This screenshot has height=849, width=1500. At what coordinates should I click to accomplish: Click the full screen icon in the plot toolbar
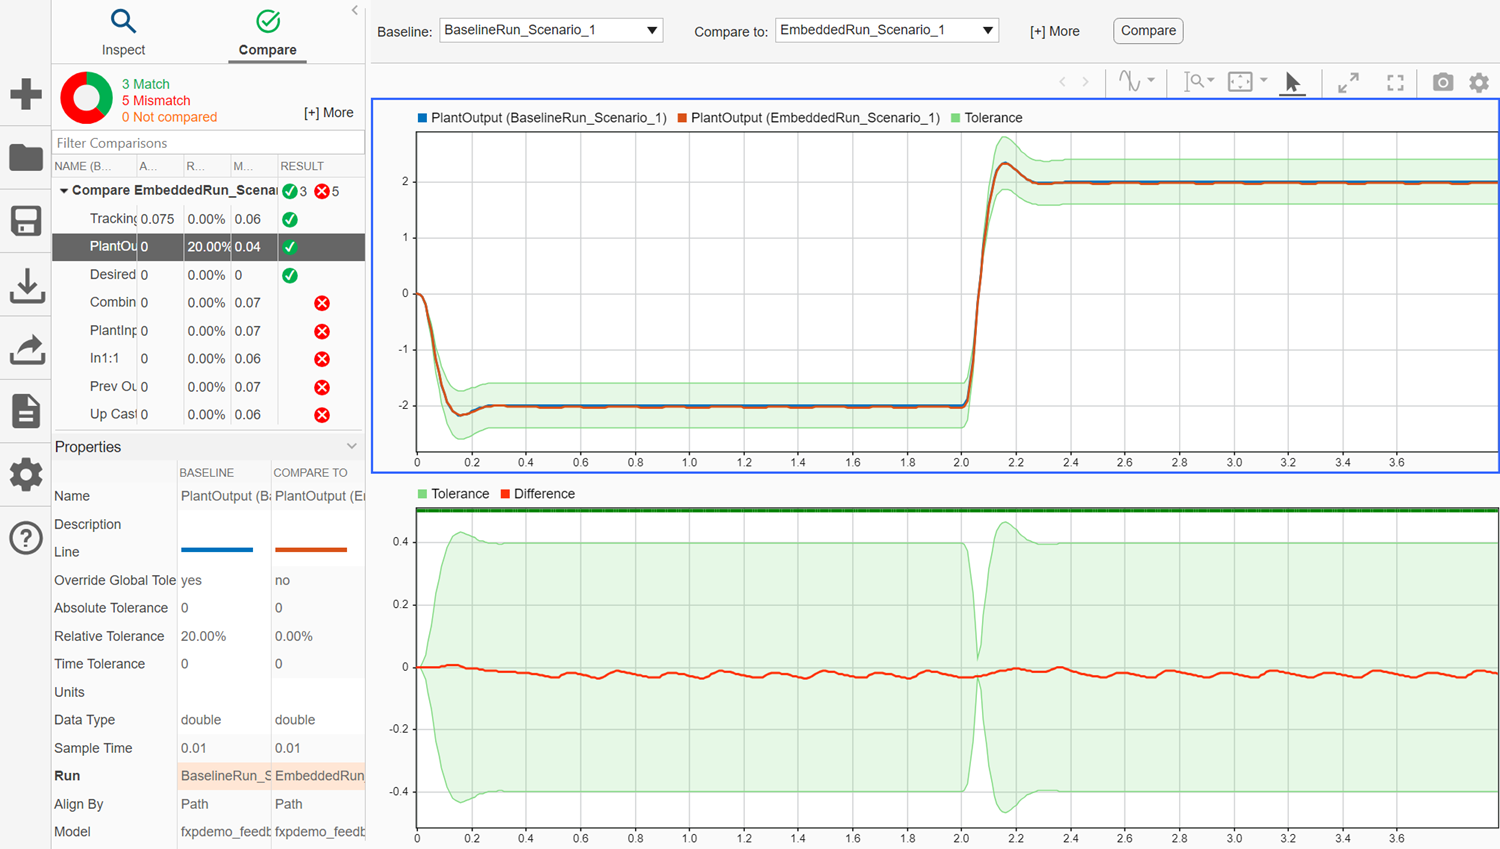1395,82
